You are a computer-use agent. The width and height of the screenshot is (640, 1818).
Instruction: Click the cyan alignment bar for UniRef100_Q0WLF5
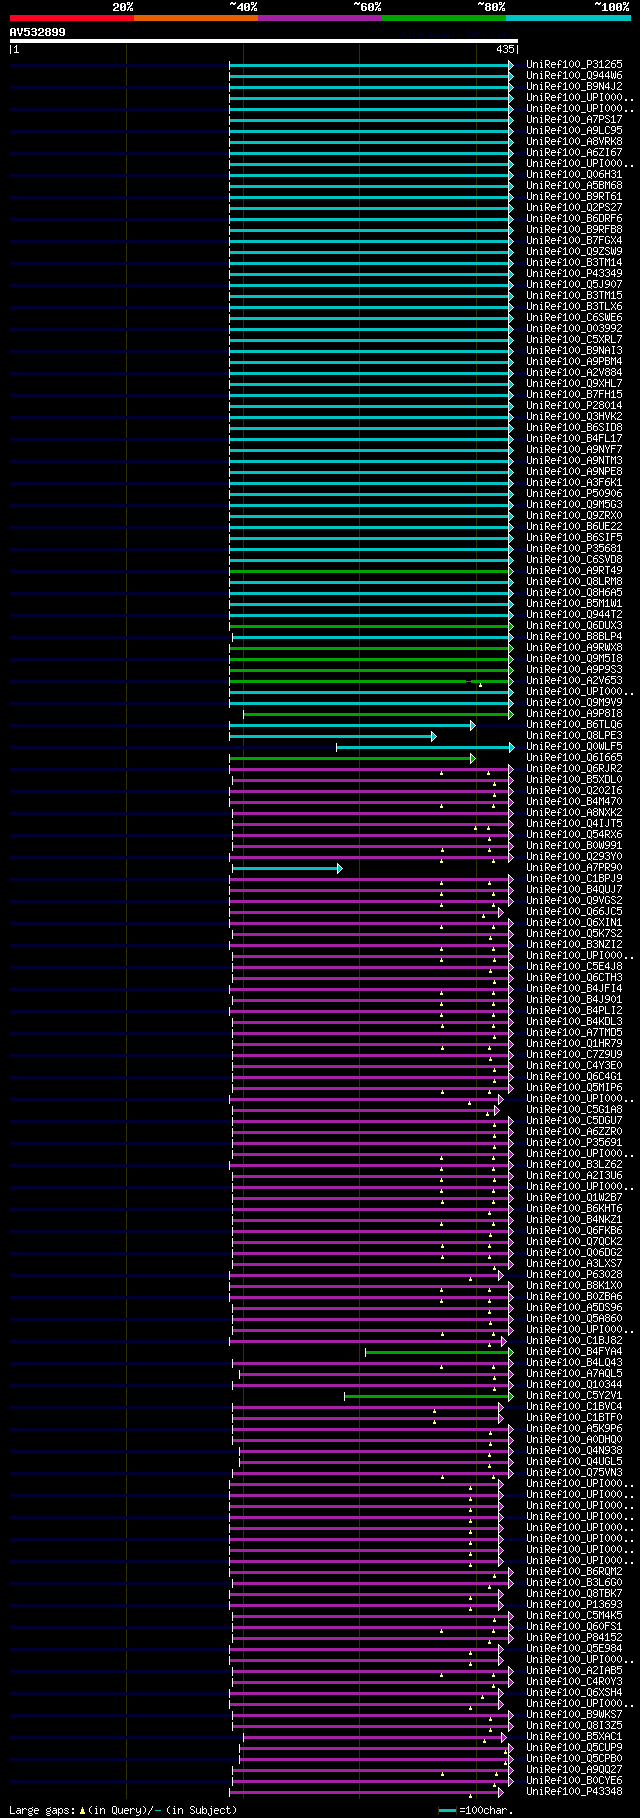coord(425,747)
